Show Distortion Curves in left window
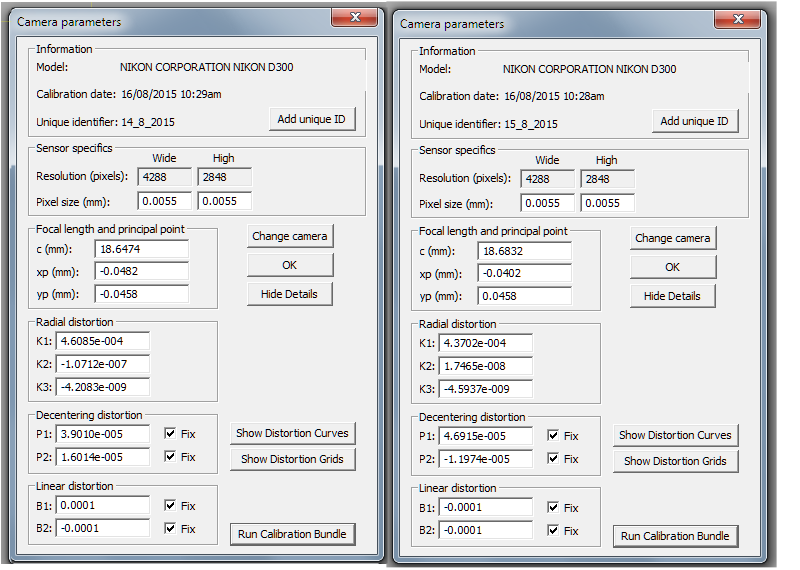The image size is (800, 570). [x=292, y=433]
